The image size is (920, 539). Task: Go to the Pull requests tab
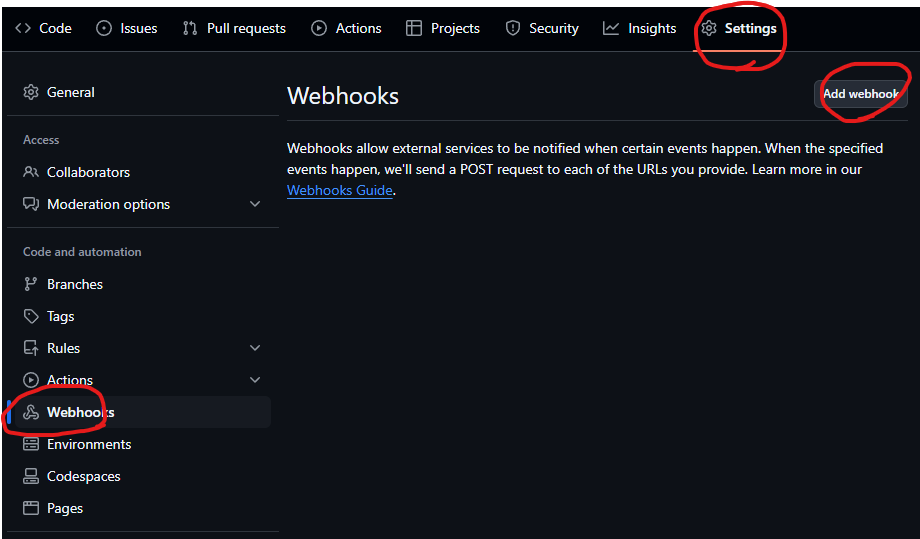pyautogui.click(x=234, y=28)
